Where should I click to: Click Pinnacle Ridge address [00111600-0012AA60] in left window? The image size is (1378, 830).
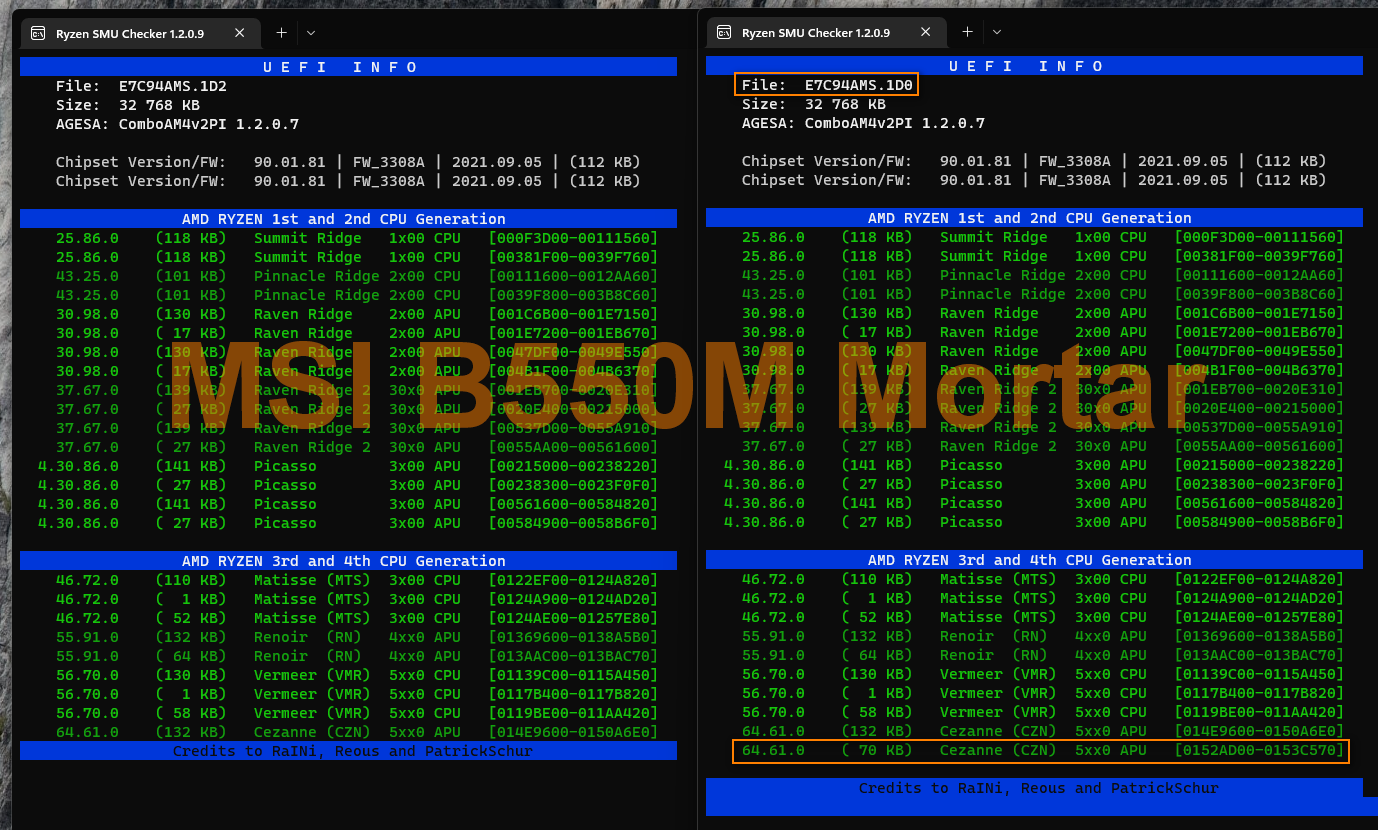tap(573, 276)
